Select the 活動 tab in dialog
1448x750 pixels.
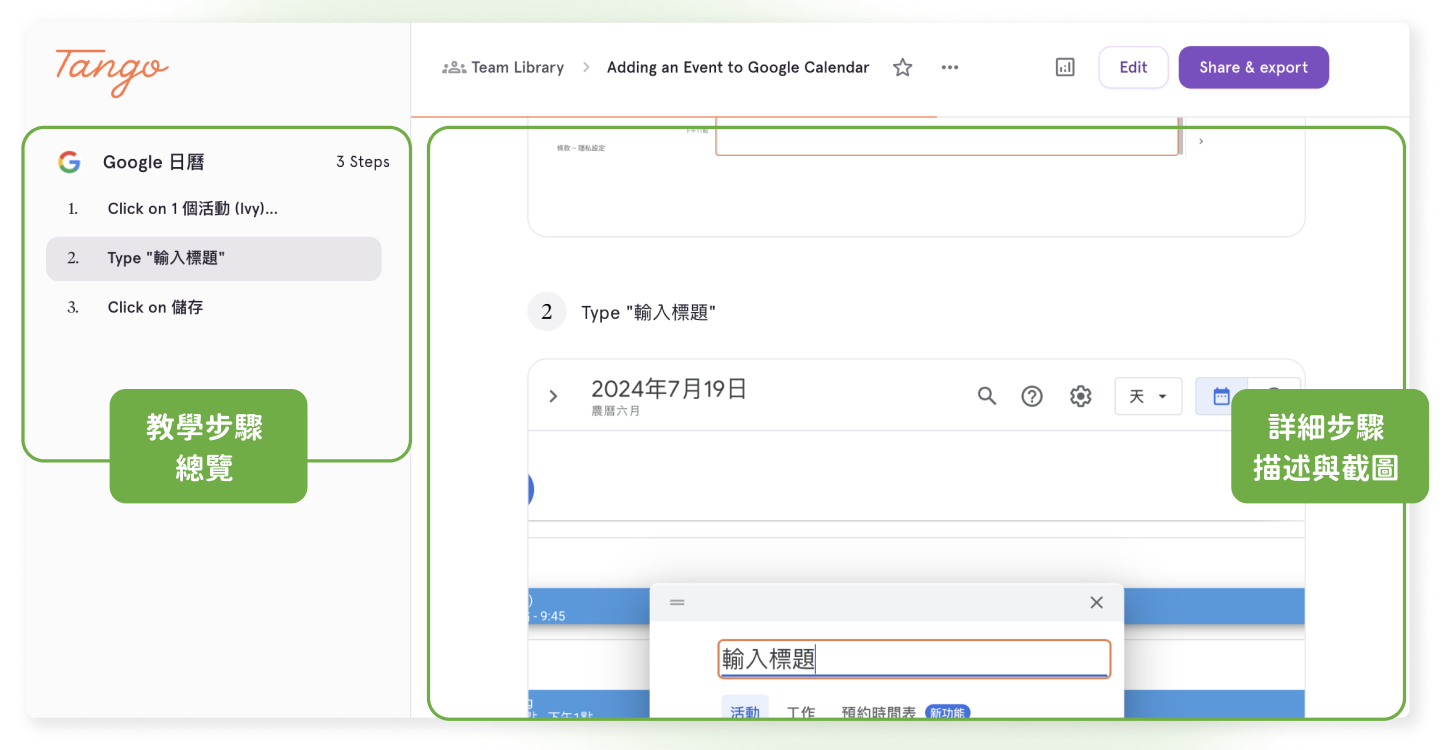745,711
